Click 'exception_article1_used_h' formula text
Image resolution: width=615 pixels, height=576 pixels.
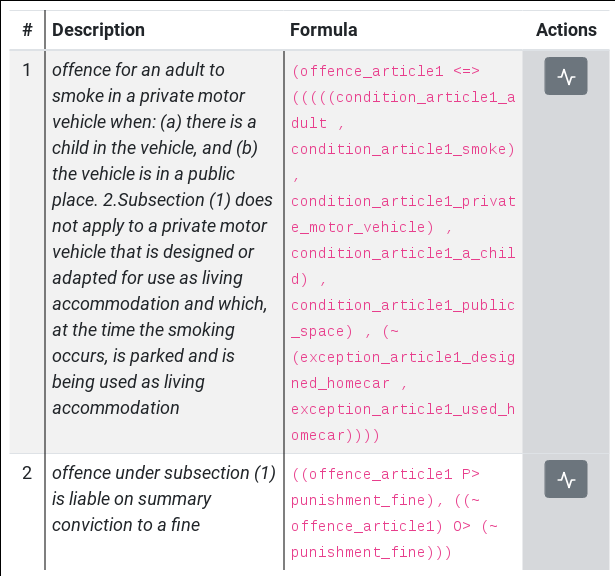pos(403,409)
